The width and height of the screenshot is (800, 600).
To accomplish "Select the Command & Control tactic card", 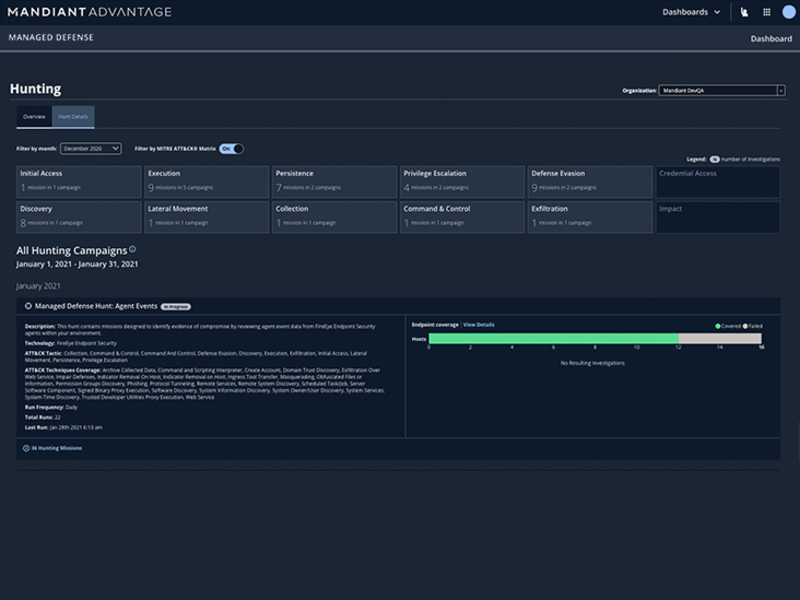I will click(x=462, y=217).
